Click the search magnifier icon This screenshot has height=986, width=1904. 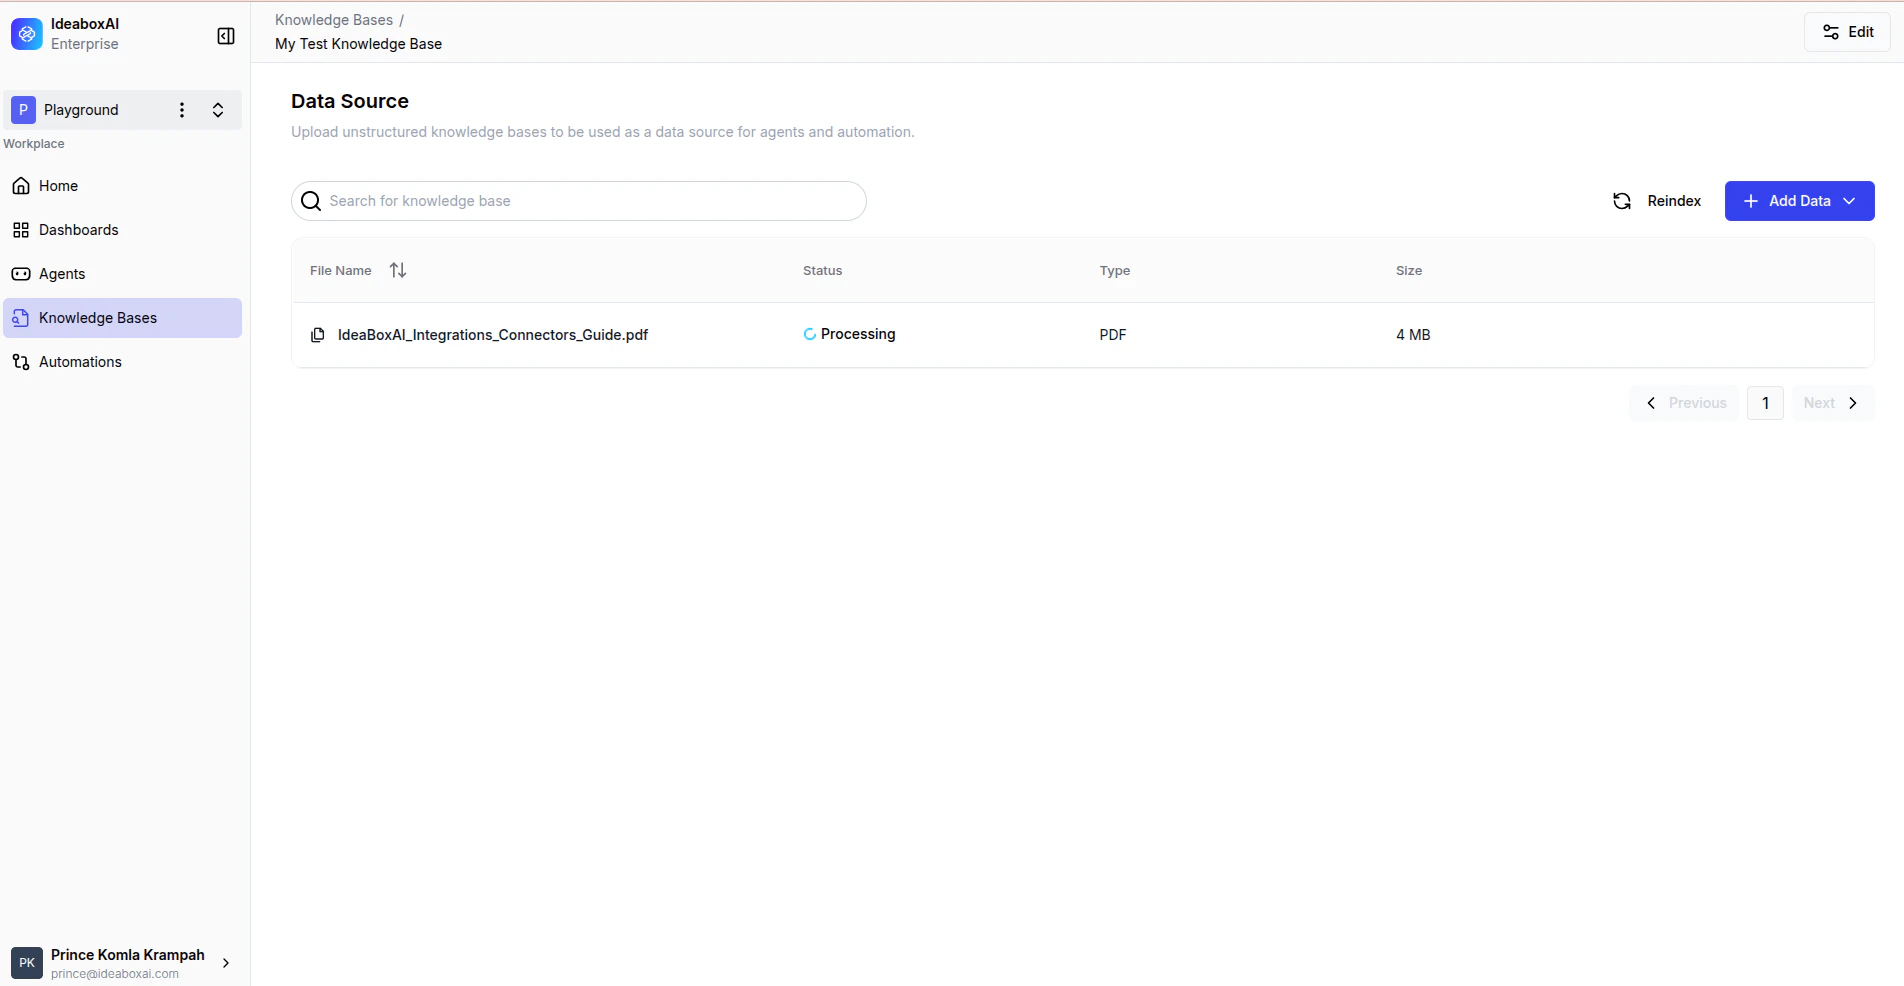[x=311, y=201]
